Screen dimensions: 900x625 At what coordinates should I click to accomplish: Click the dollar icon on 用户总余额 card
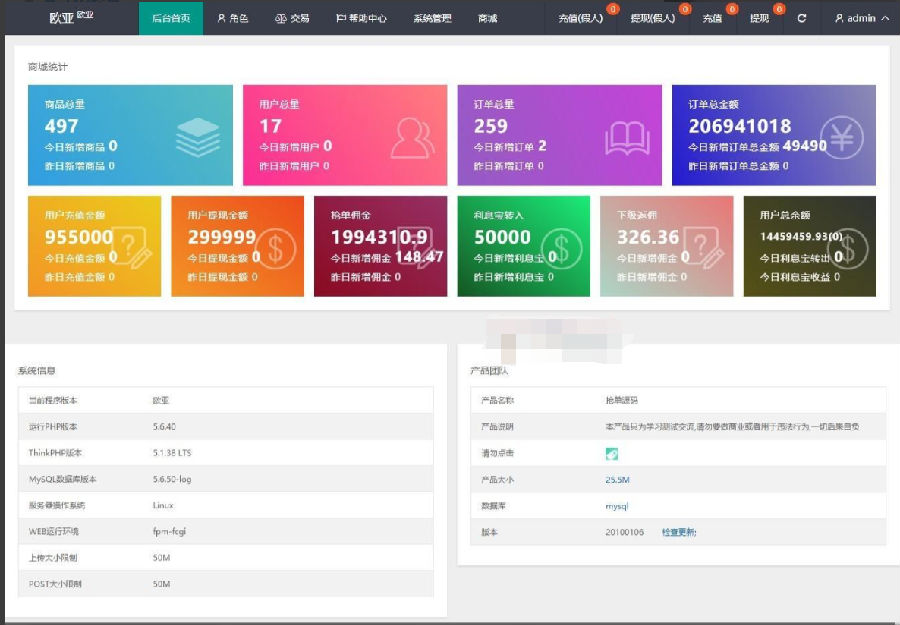tap(848, 249)
